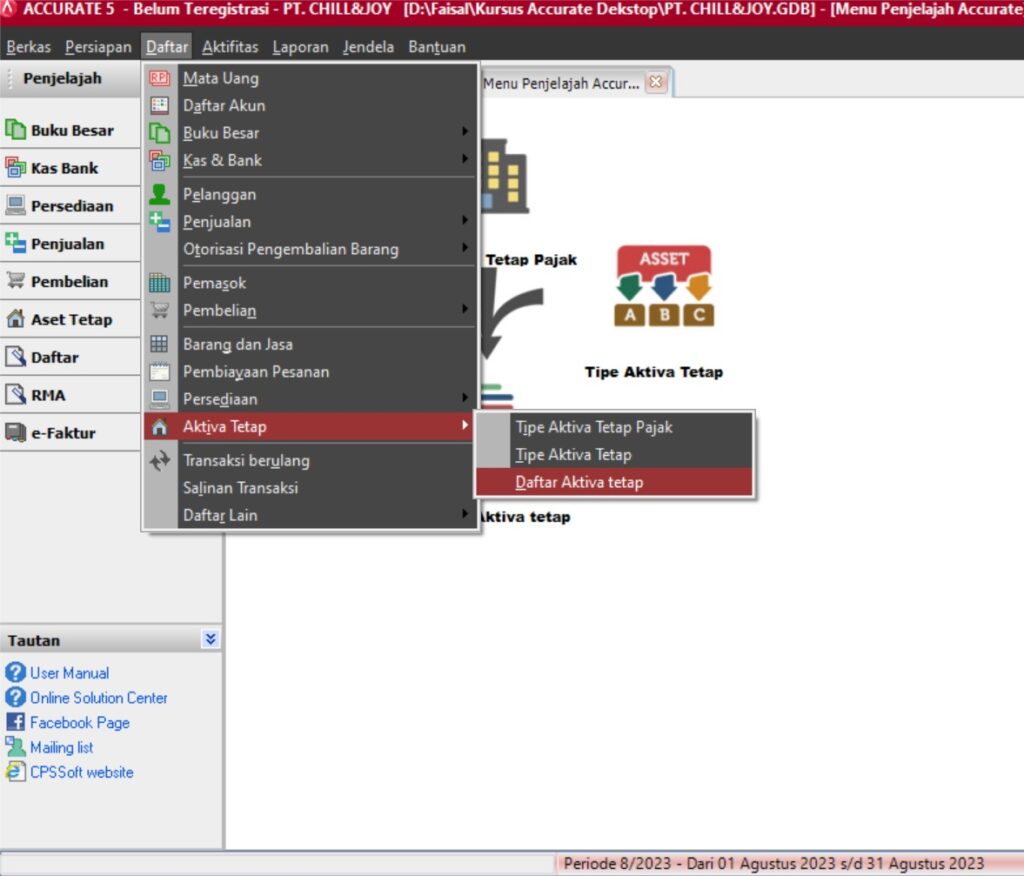Open the Laporan menu
Image resolution: width=1024 pixels, height=876 pixels.
pos(300,47)
